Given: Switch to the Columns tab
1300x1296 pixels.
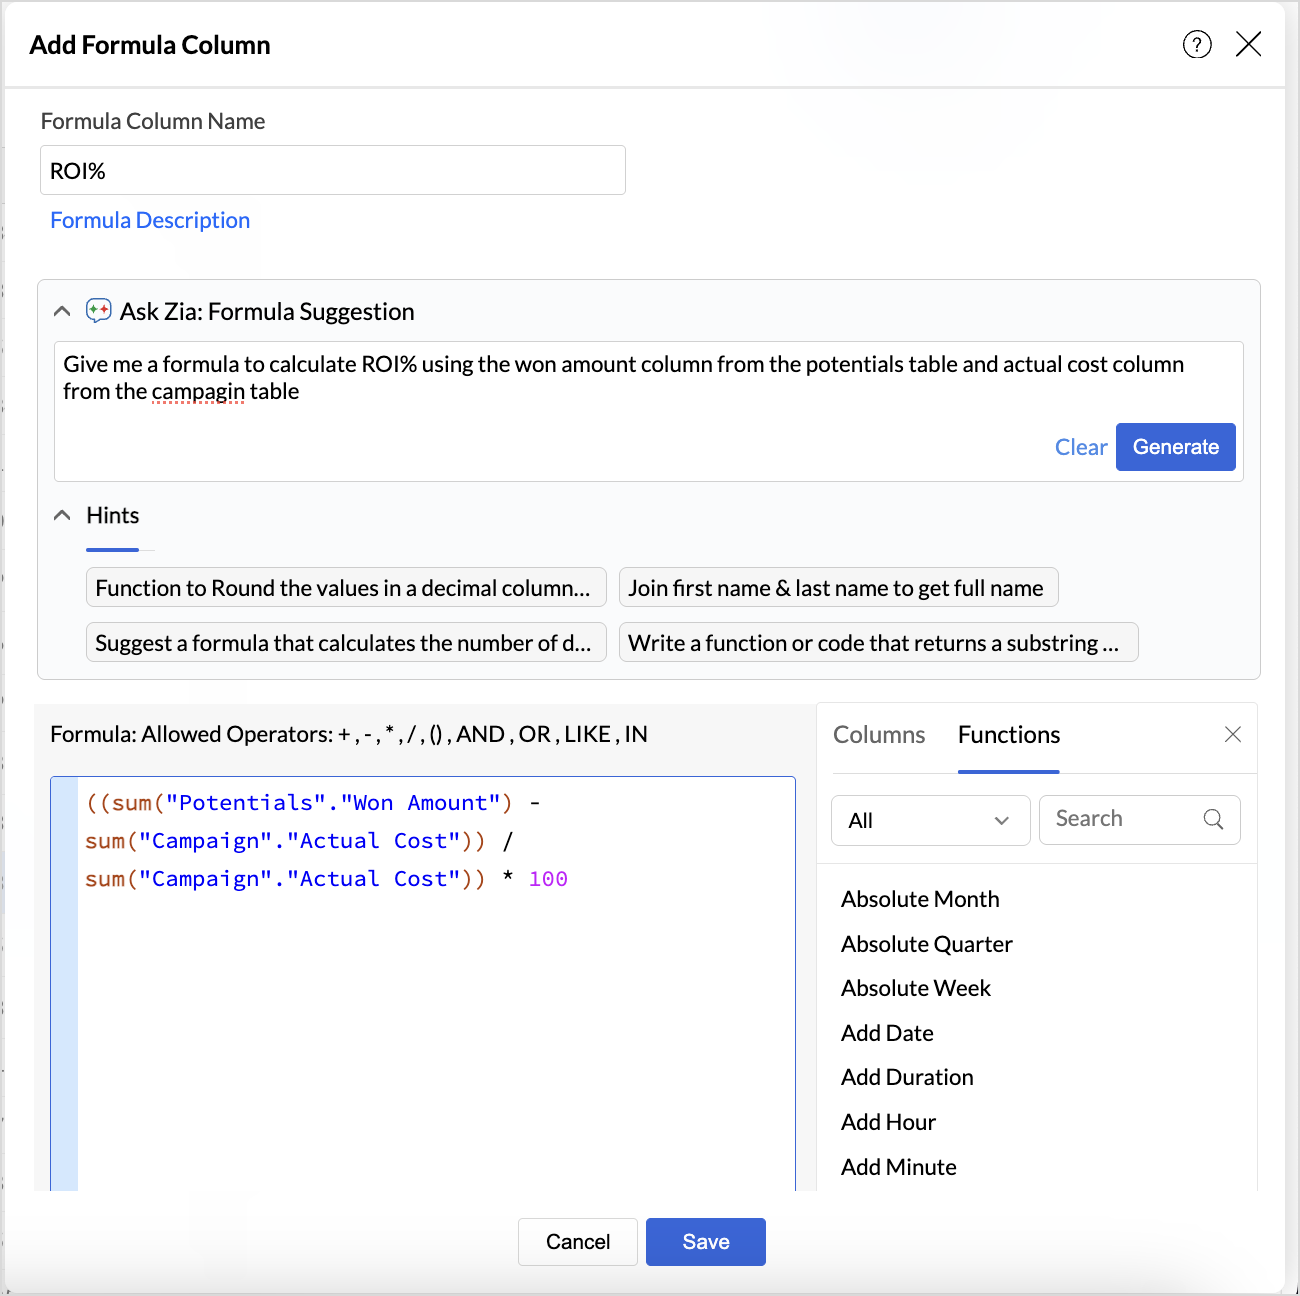Looking at the screenshot, I should point(879,735).
